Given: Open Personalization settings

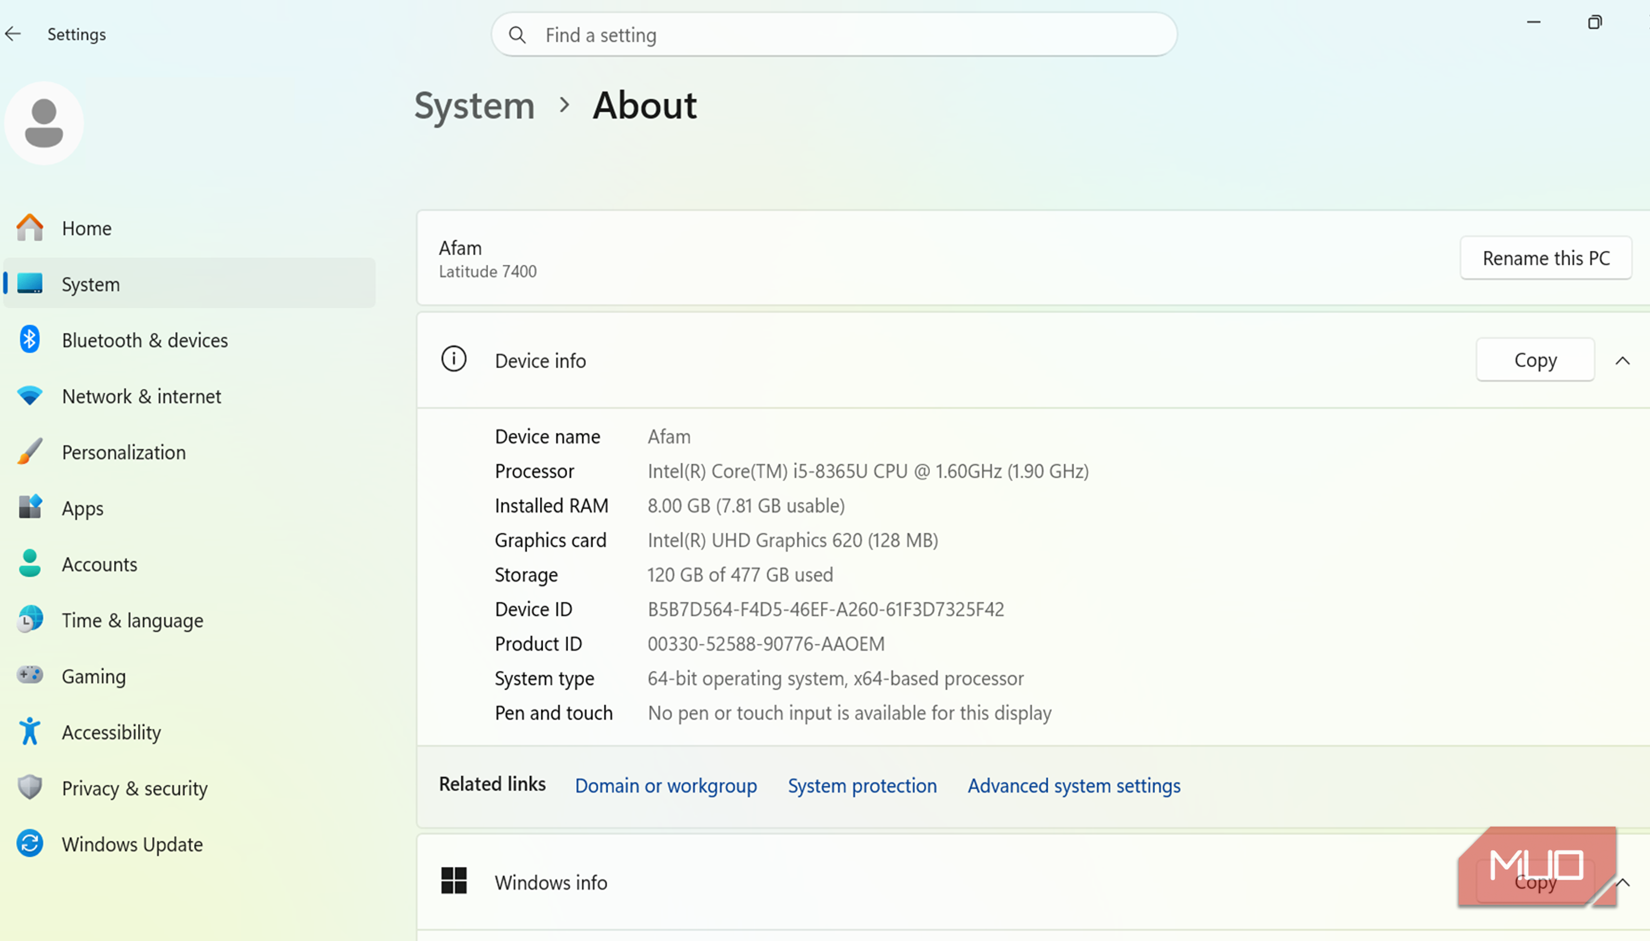Looking at the screenshot, I should 190,452.
